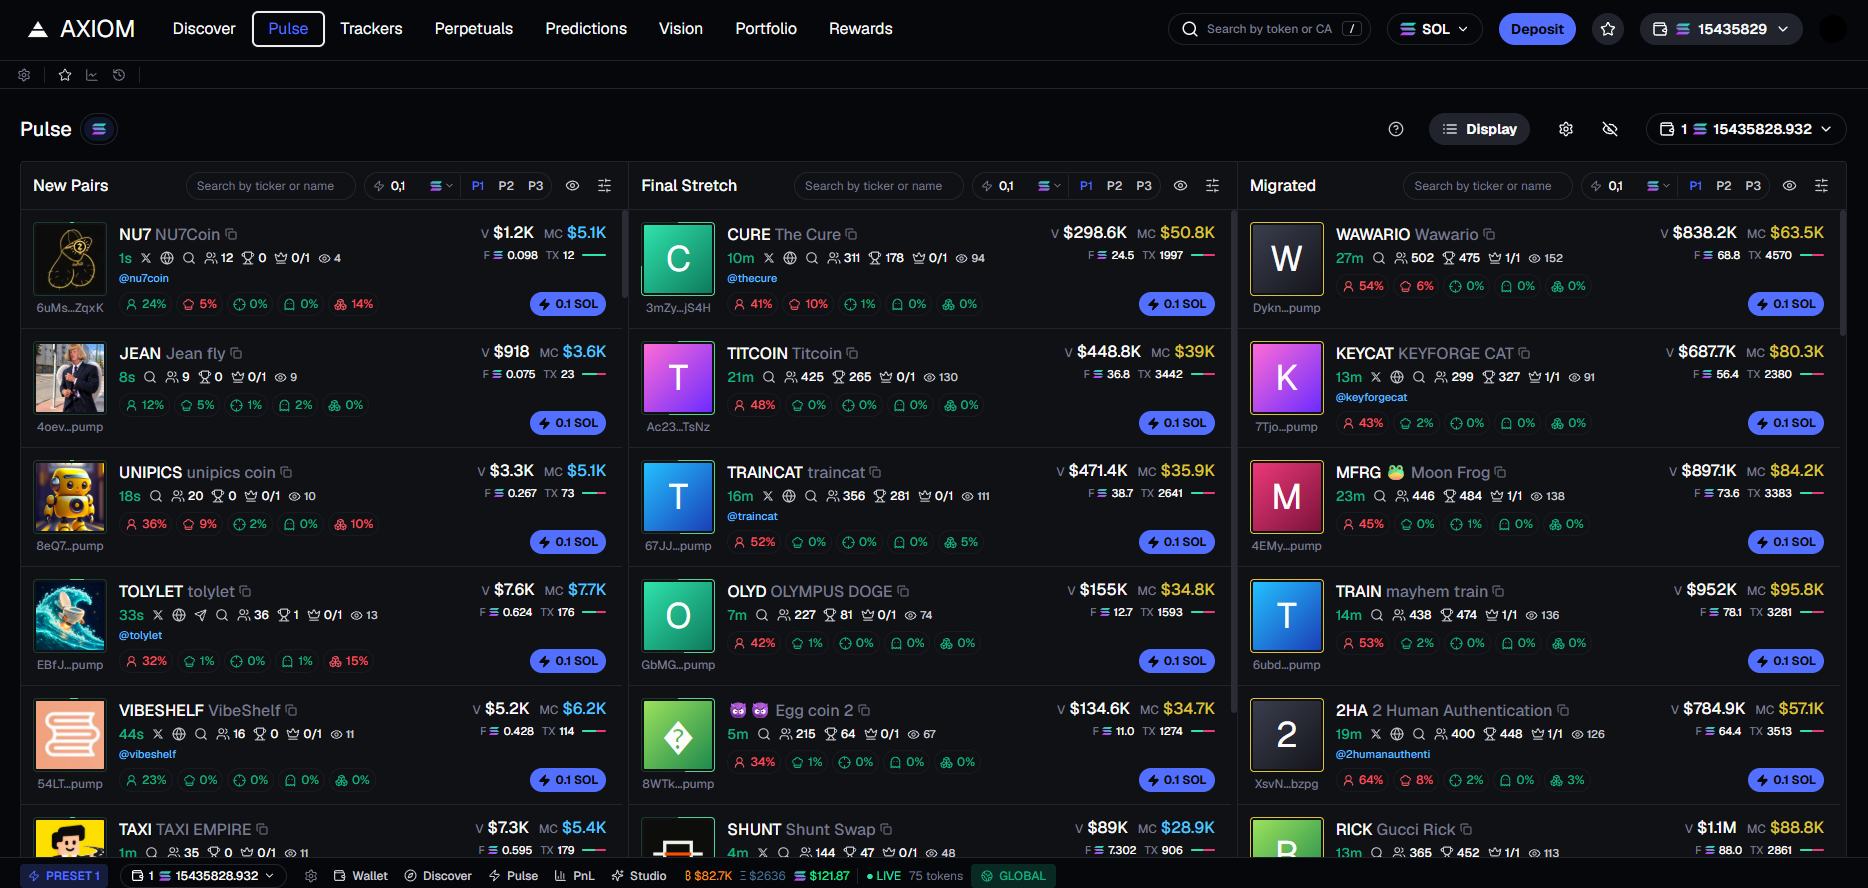Viewport: 1868px width, 888px height.
Task: Toggle the eye icon in New Pairs header
Action: (572, 186)
